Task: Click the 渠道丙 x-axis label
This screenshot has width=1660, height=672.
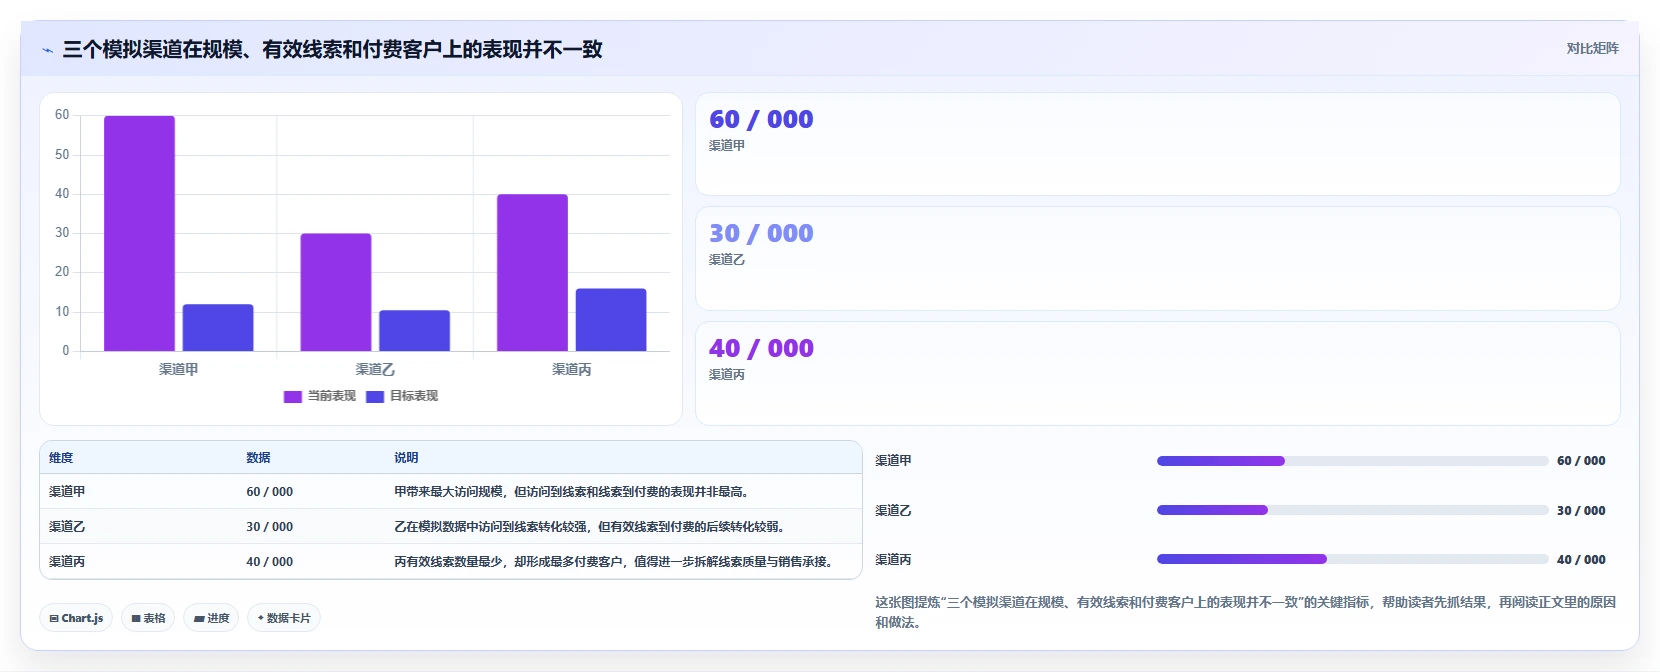Action: click(572, 369)
